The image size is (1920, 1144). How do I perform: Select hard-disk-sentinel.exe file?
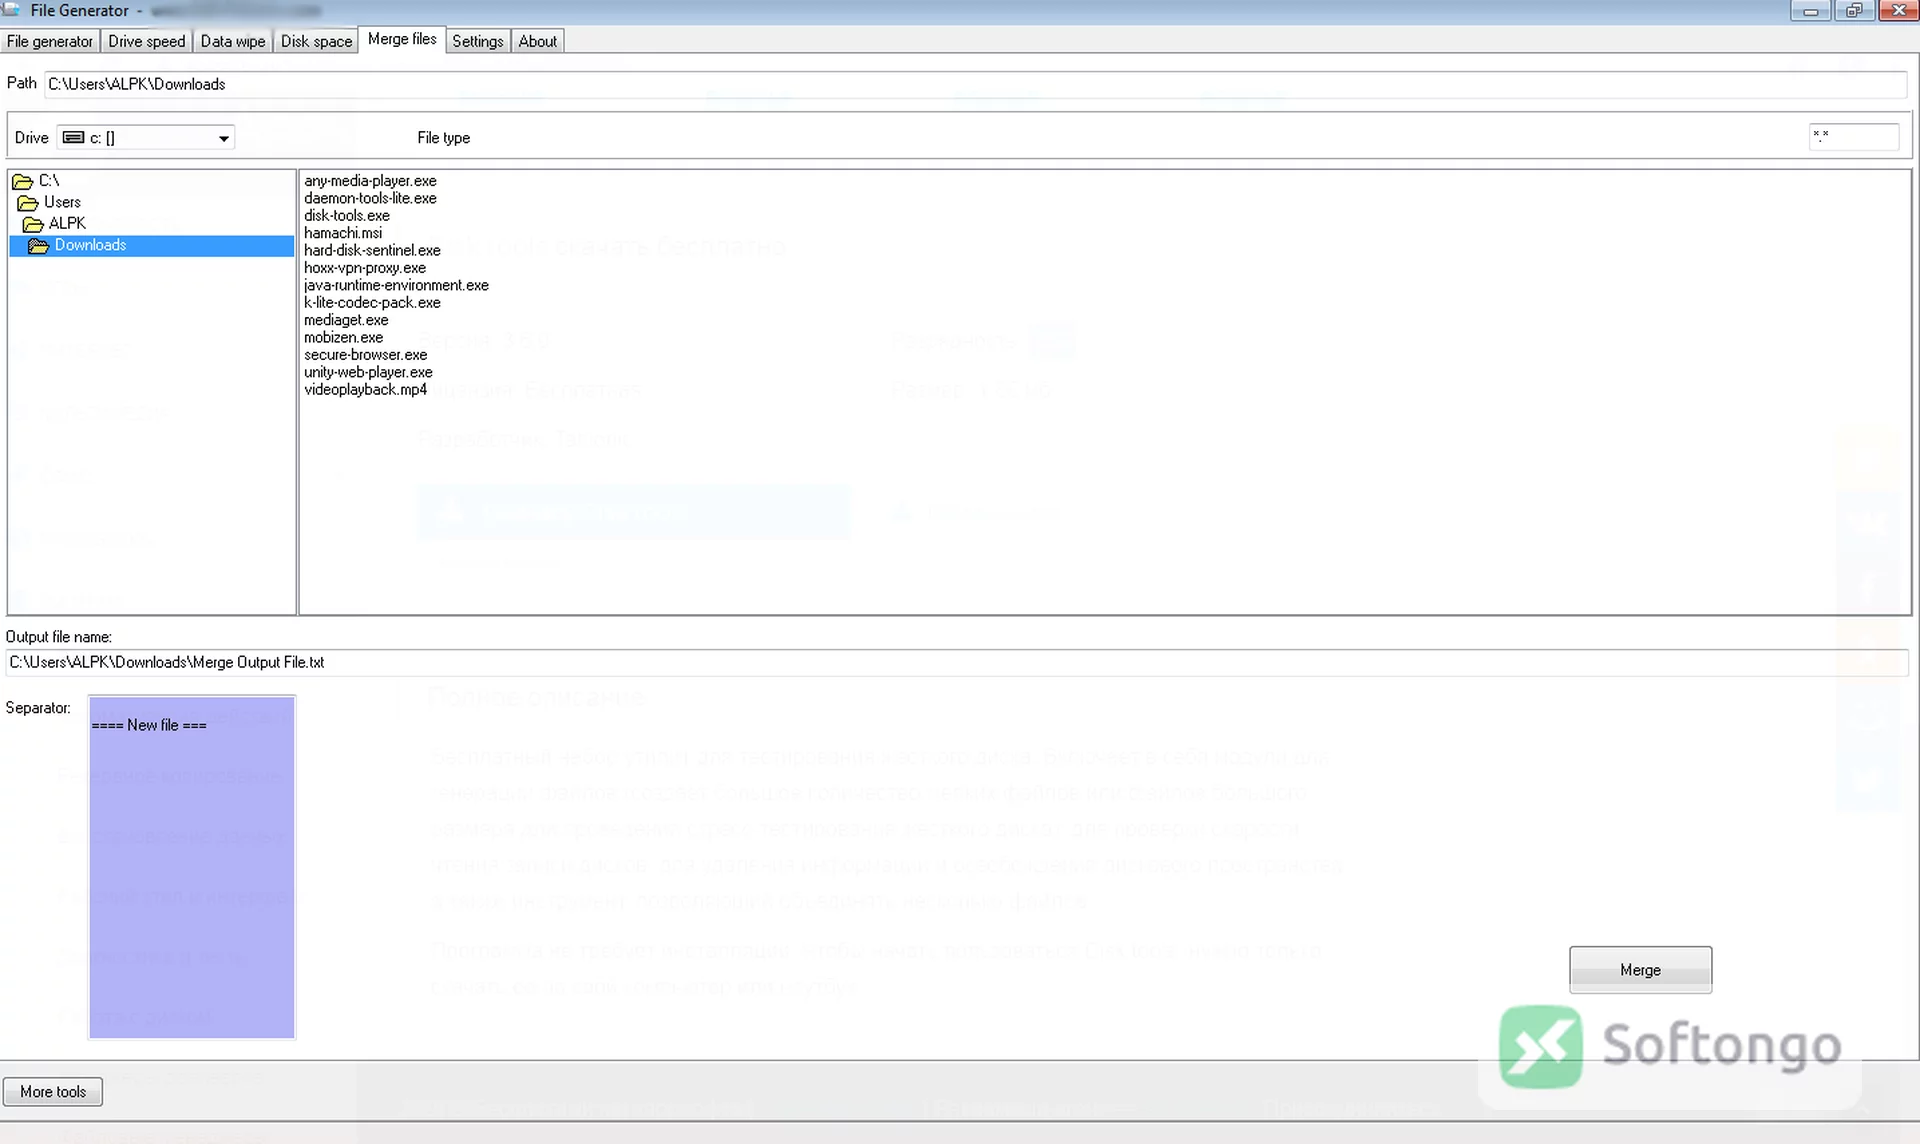tap(372, 250)
